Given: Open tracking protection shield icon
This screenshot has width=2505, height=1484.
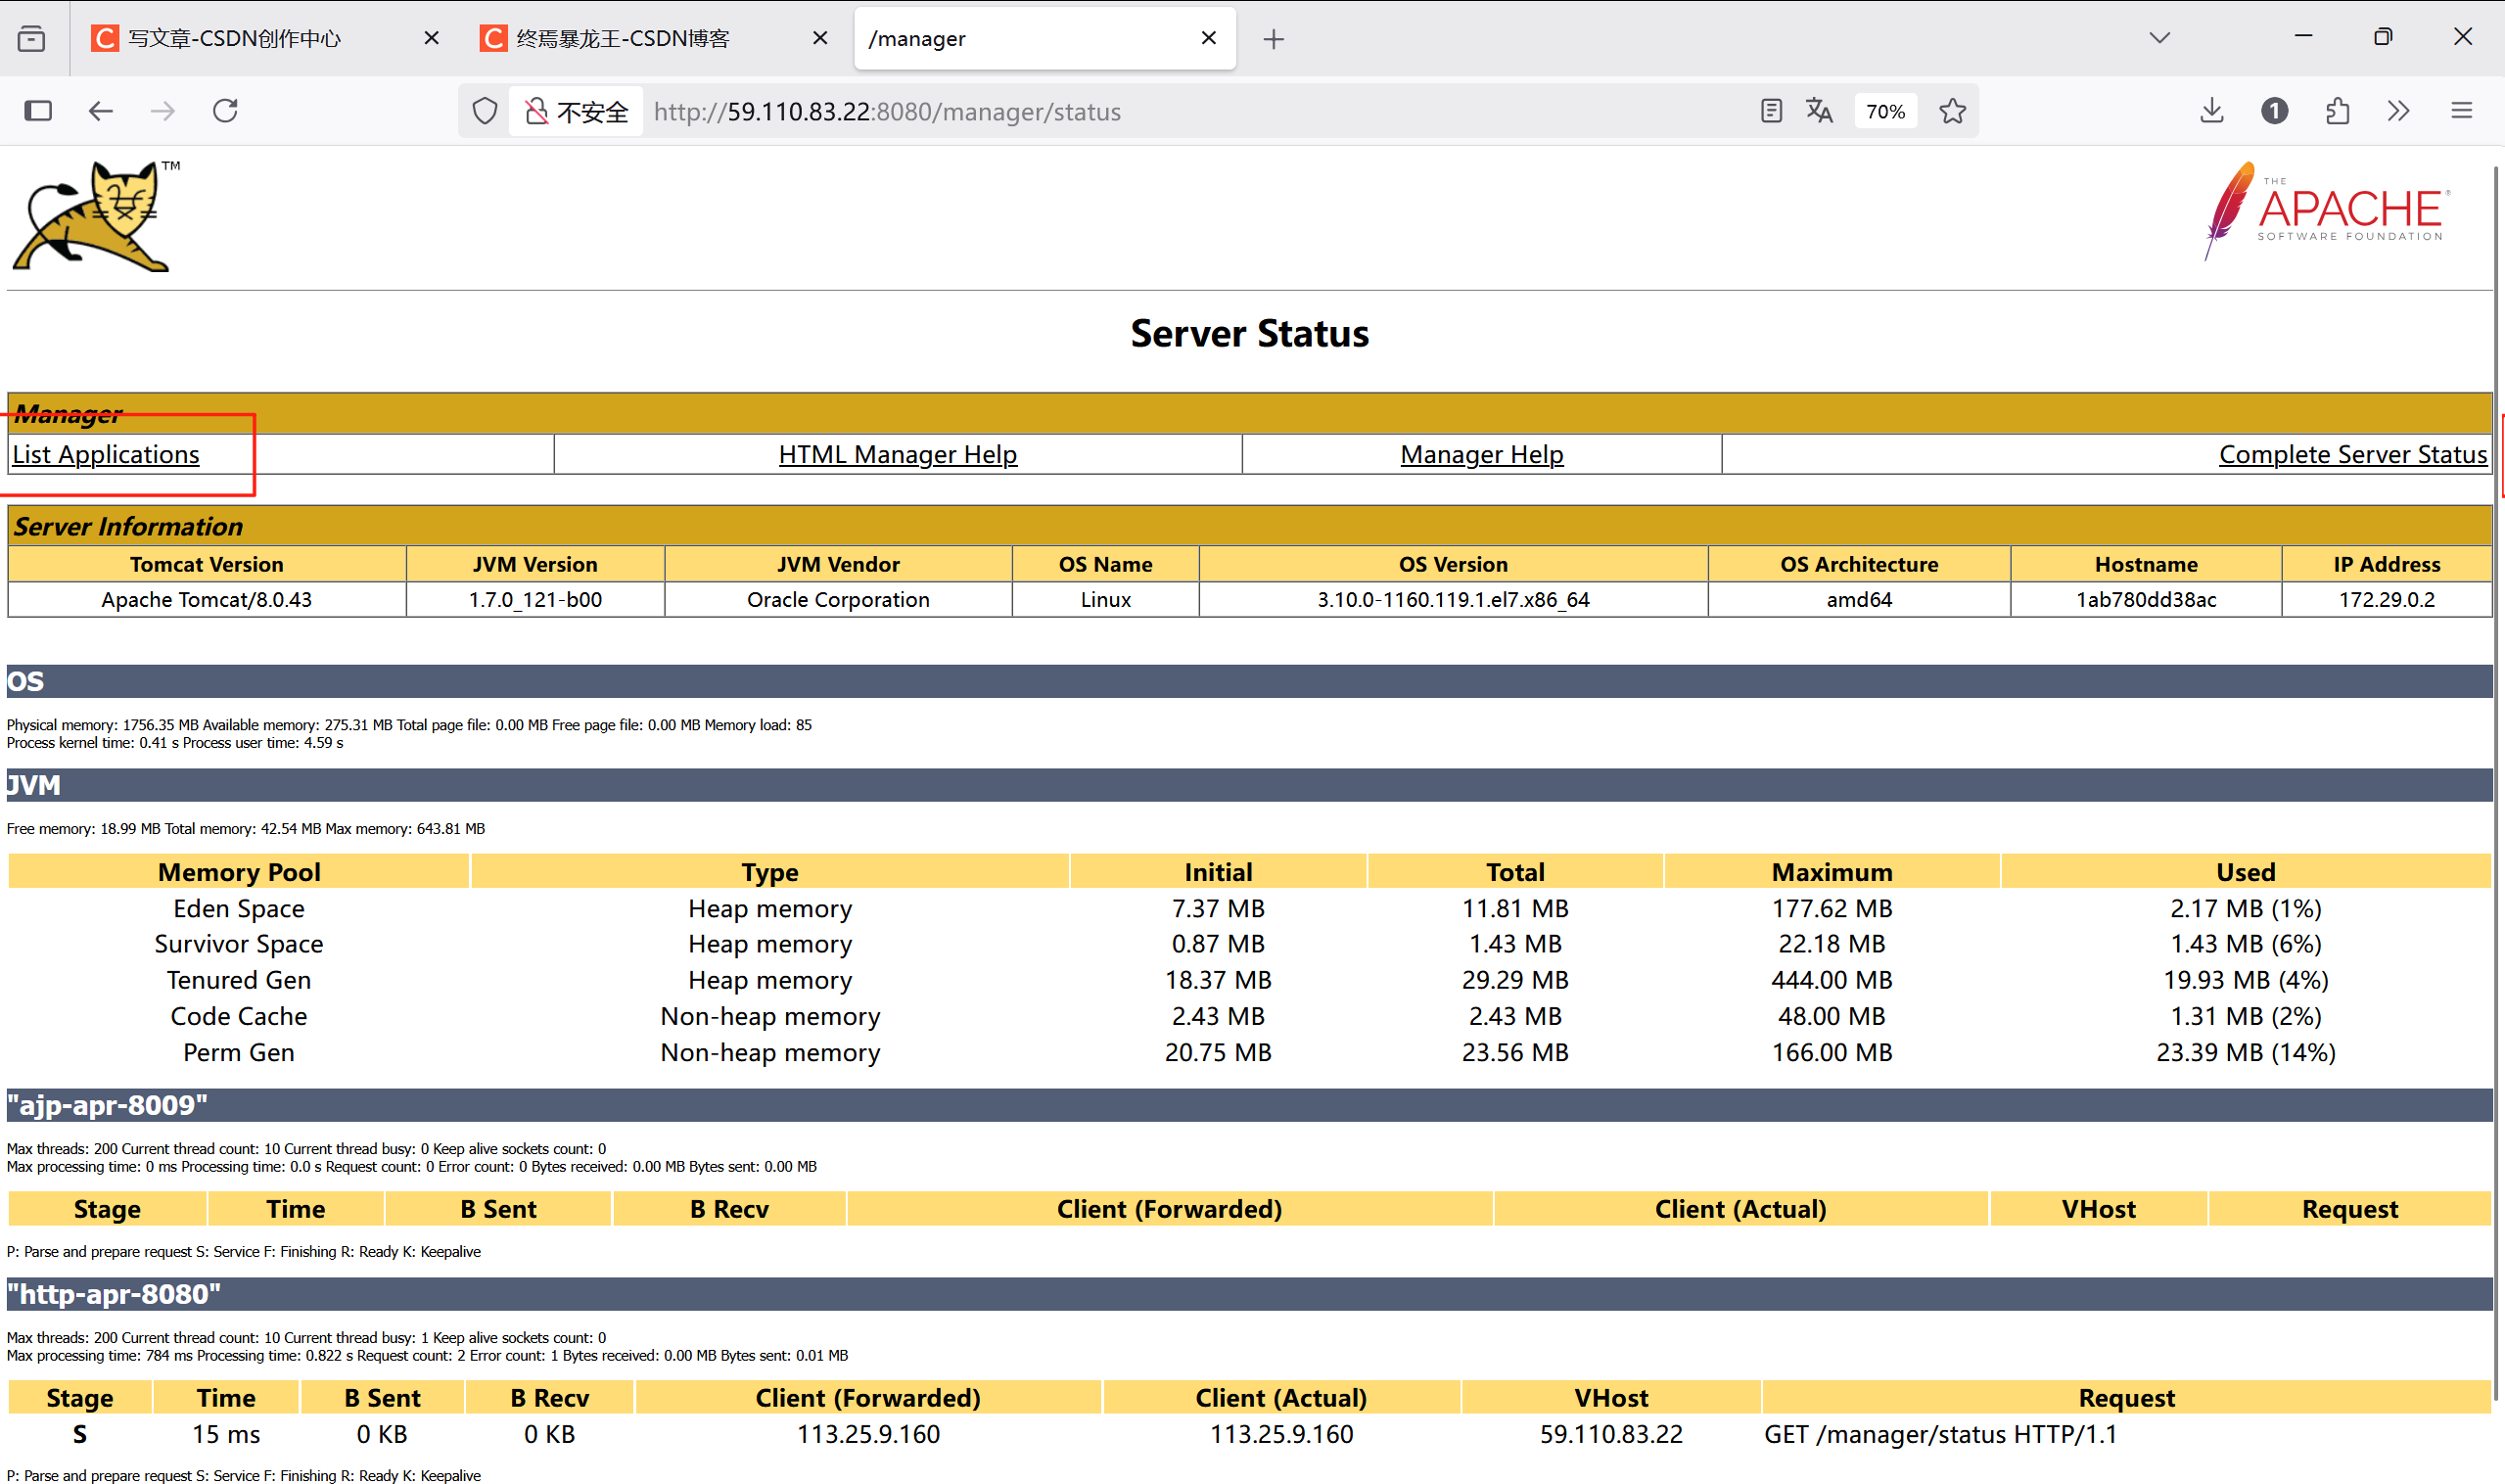Looking at the screenshot, I should click(485, 111).
